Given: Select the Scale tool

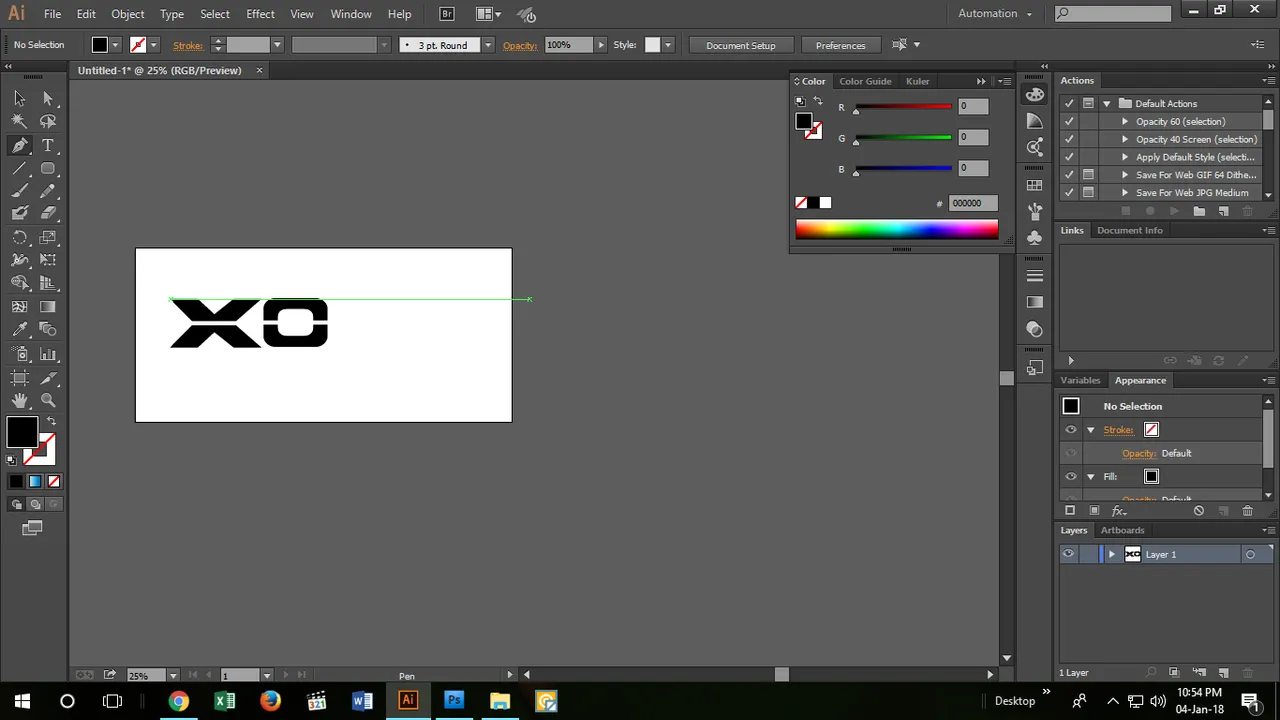Looking at the screenshot, I should (48, 238).
